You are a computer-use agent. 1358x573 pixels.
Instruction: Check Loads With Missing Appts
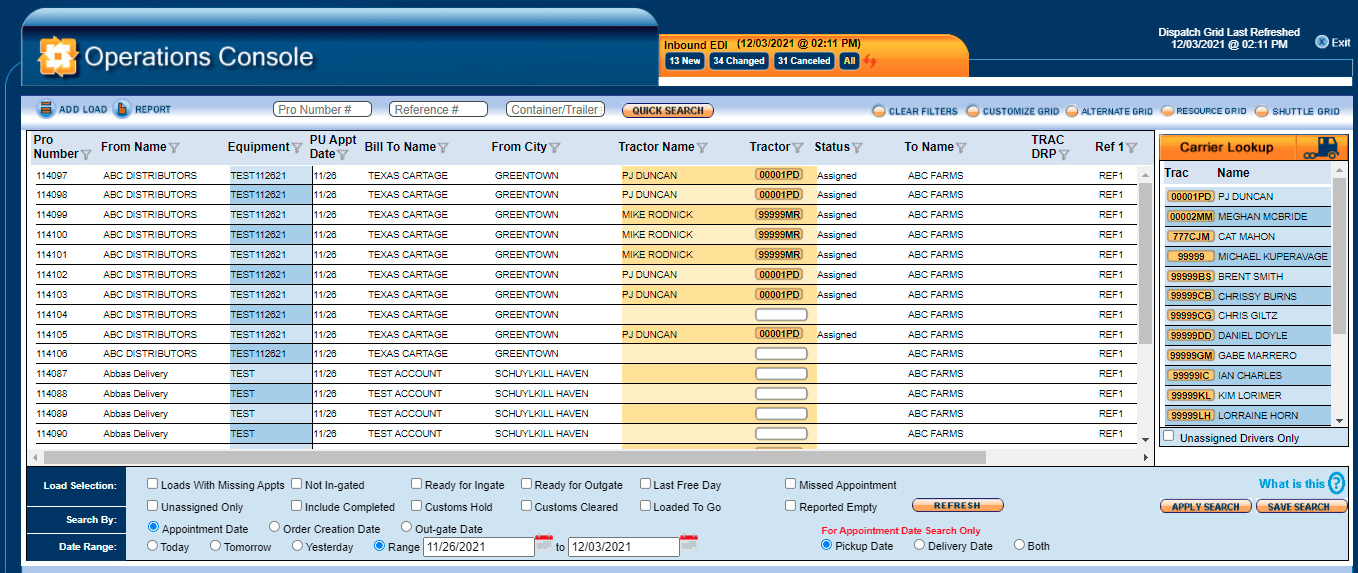pos(152,484)
